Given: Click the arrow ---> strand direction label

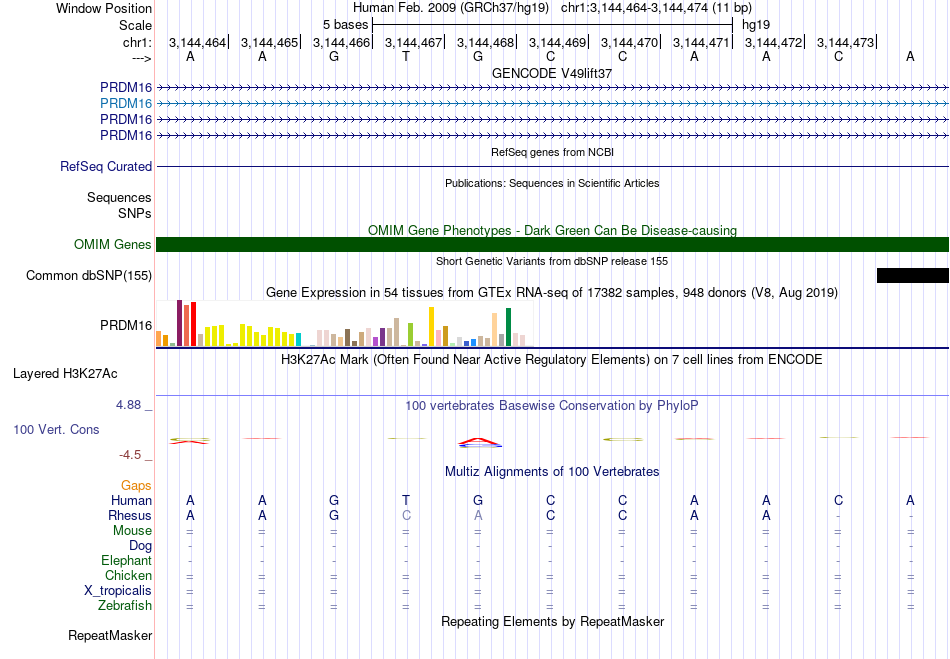Looking at the screenshot, I should click(142, 58).
